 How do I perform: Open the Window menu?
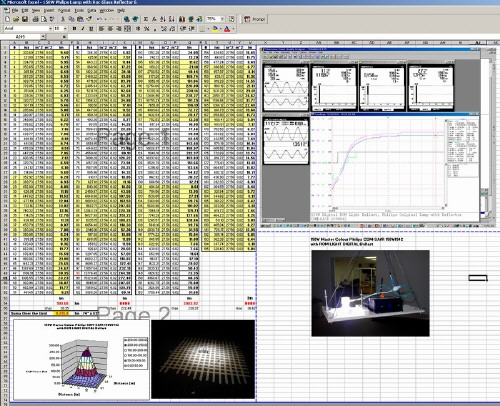click(107, 10)
